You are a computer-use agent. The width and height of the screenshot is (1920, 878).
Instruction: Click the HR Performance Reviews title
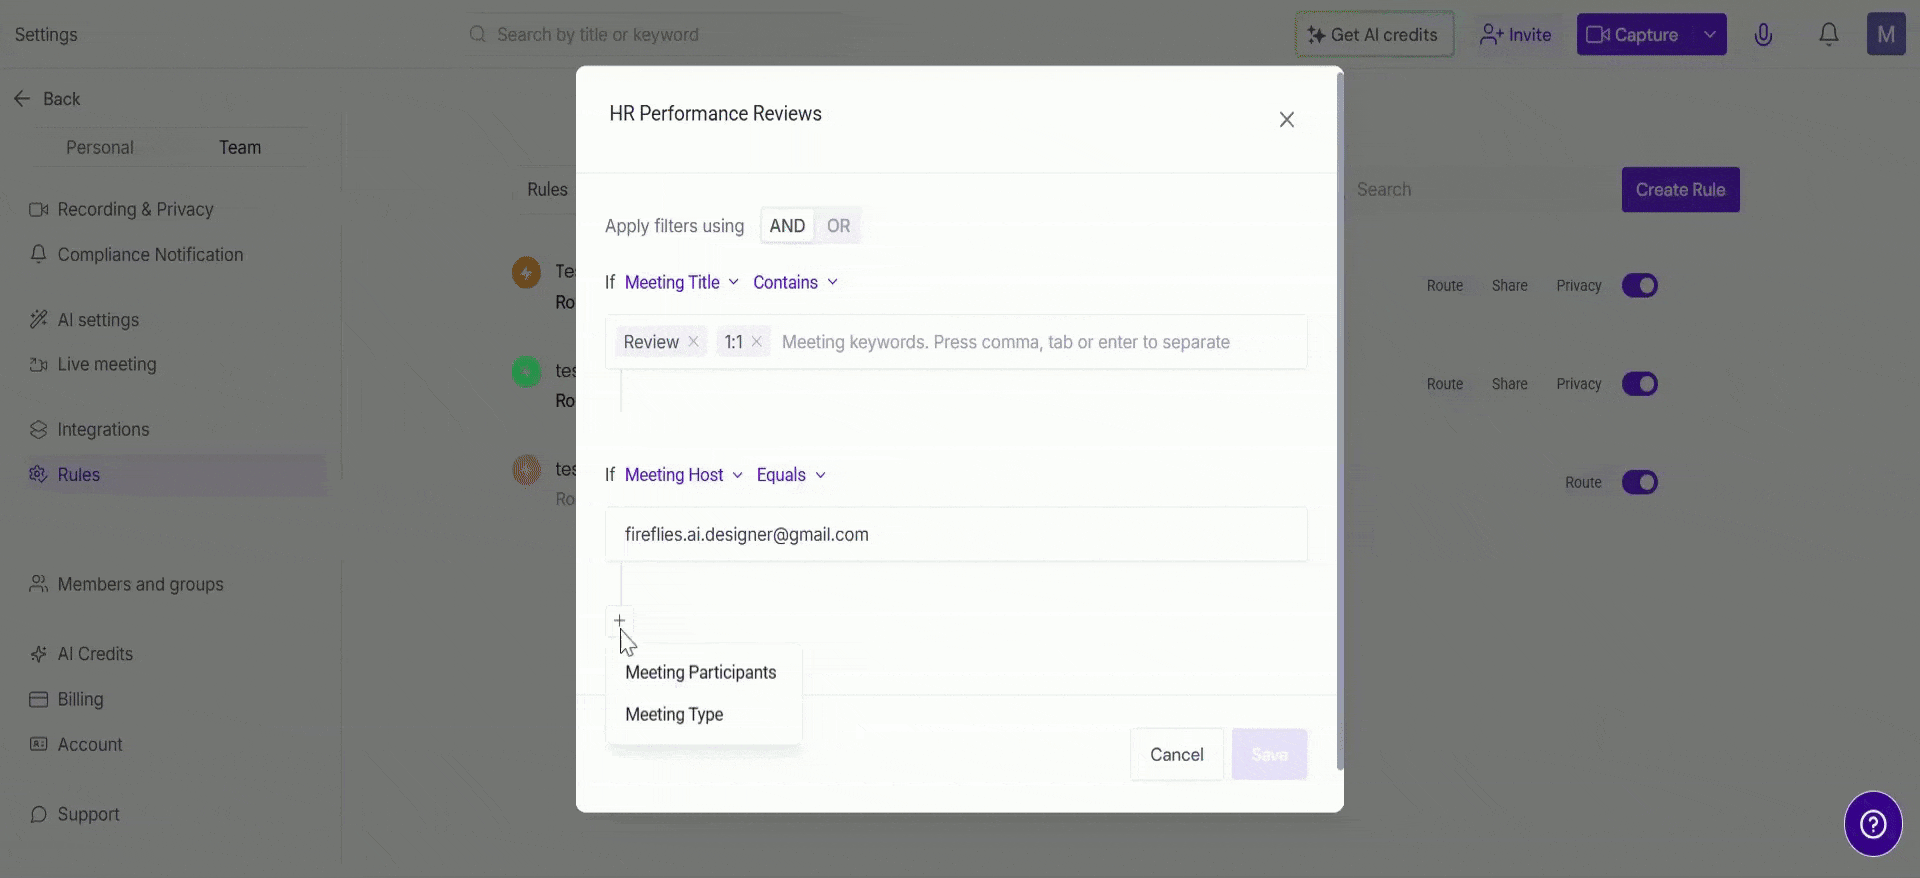click(x=715, y=114)
